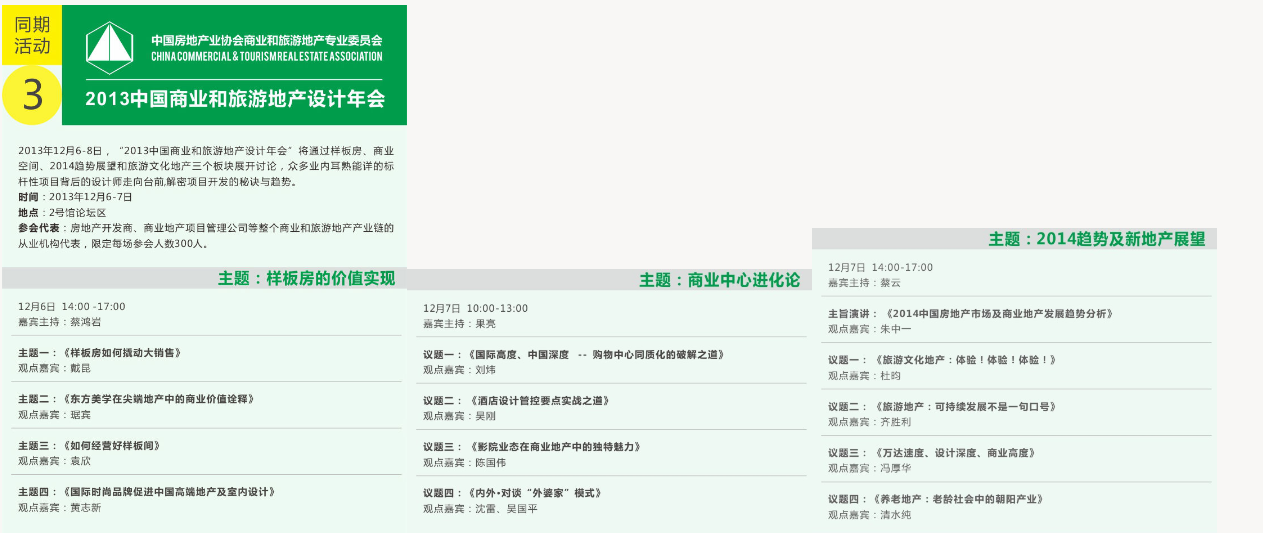Click the 嘉宾主持：蔡云 line
Viewport: 1263px width, 533px height.
point(864,283)
